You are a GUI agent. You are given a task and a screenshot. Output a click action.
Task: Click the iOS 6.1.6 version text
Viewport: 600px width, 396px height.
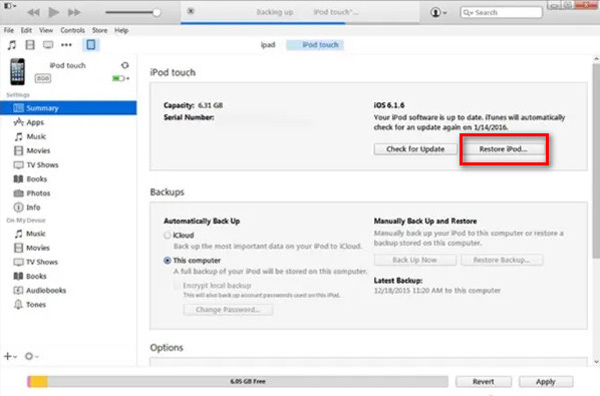tap(389, 105)
